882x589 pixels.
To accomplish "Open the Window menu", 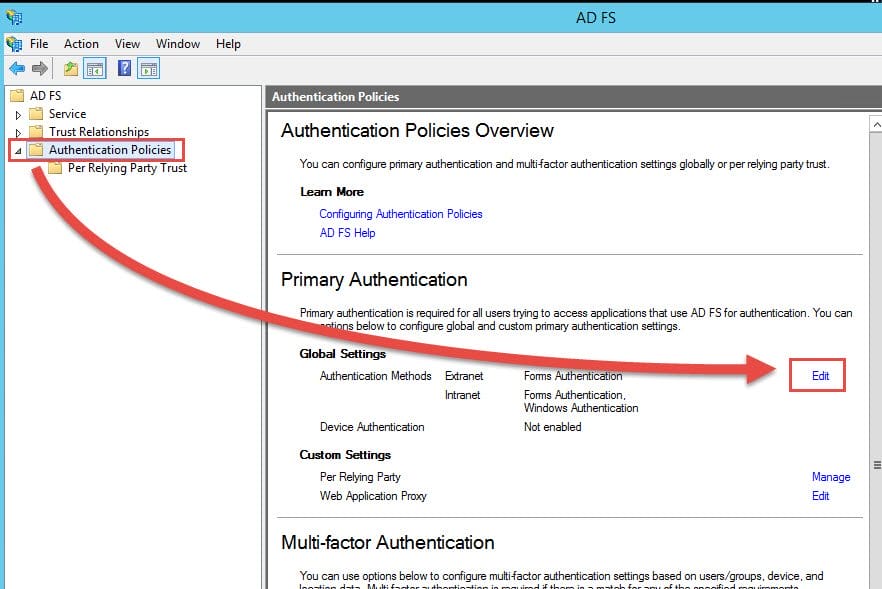I will (177, 43).
